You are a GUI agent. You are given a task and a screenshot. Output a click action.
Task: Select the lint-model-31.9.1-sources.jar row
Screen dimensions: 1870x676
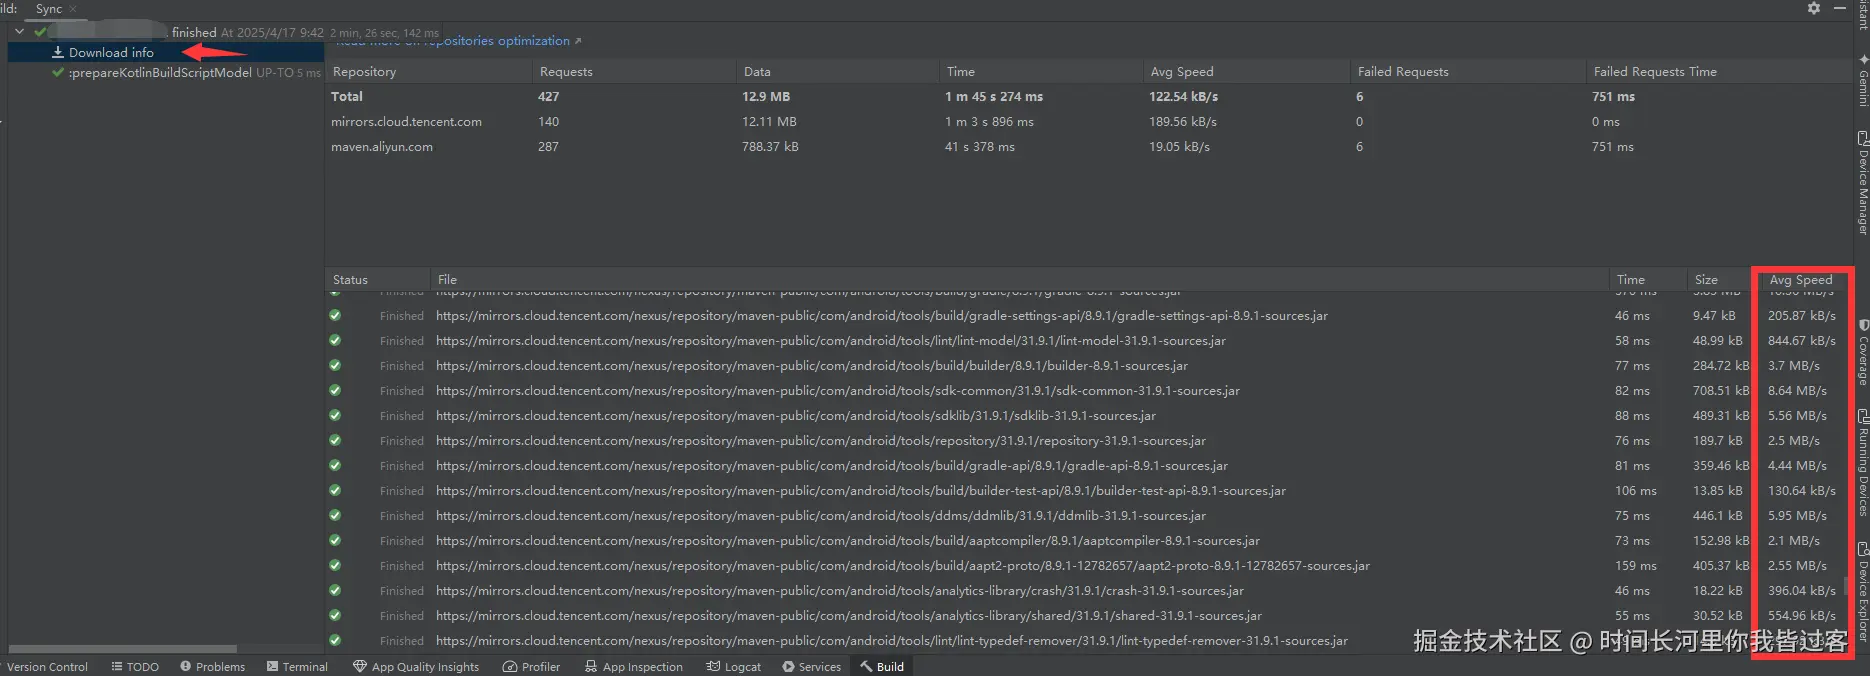click(x=1088, y=341)
